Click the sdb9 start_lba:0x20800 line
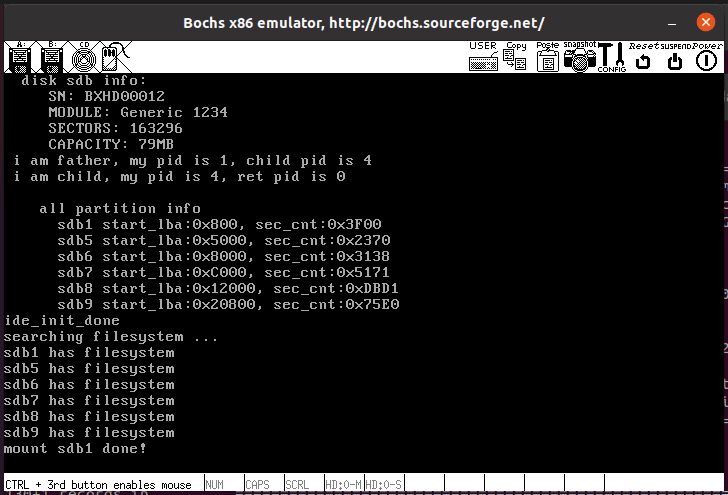Image resolution: width=728 pixels, height=495 pixels. tap(228, 305)
